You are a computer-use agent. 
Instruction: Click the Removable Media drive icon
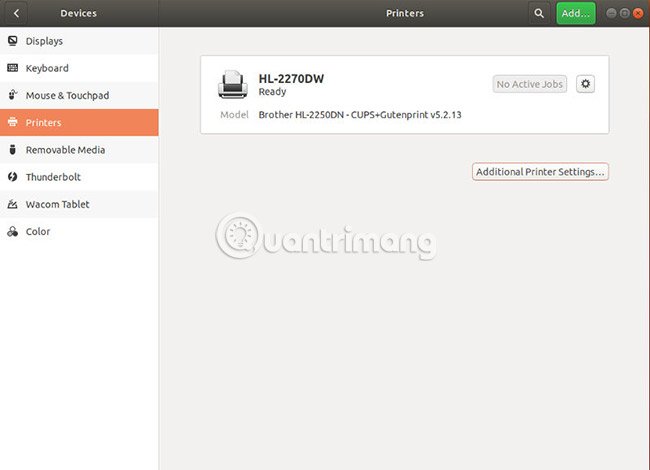13,150
